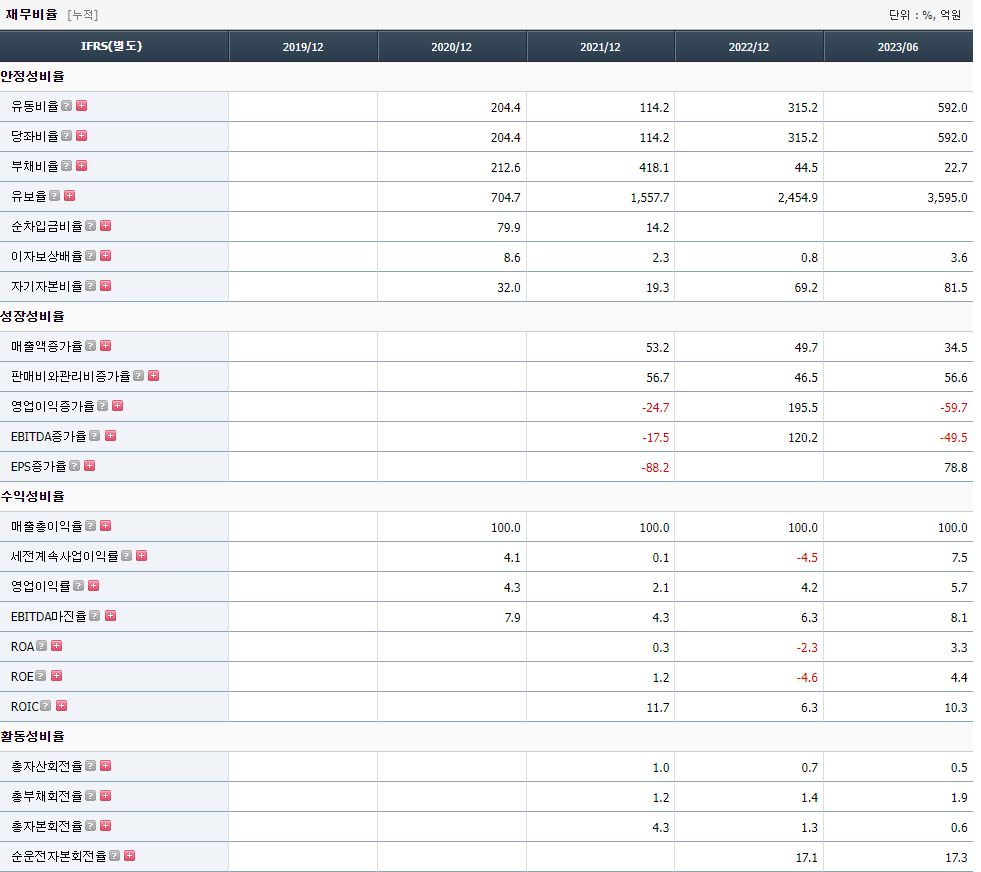The width and height of the screenshot is (981, 872).
Task: Click the 2021/12 column header
Action: click(x=601, y=47)
